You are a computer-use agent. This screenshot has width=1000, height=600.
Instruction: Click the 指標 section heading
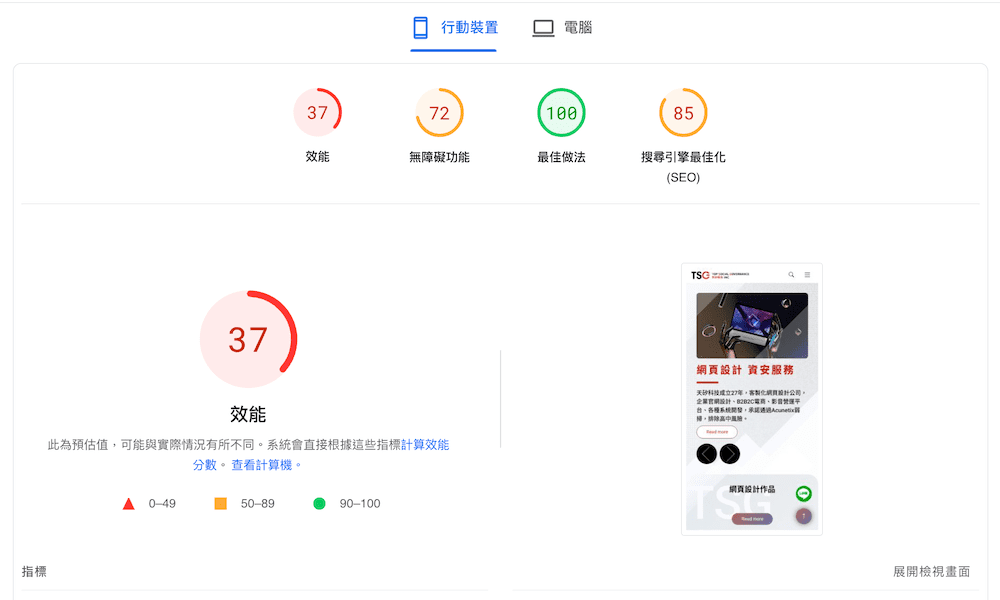pos(34,571)
